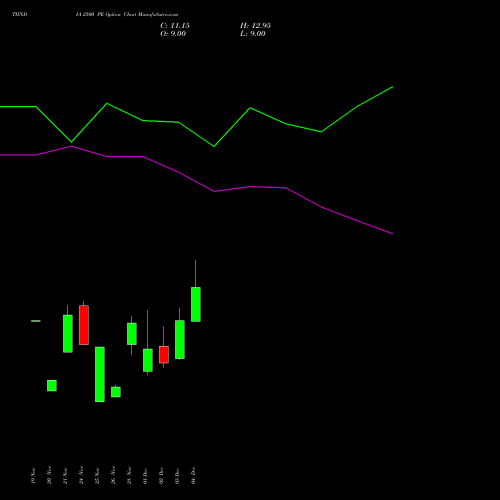
Task: Select the "26 Nov" date label
Action: point(113,475)
